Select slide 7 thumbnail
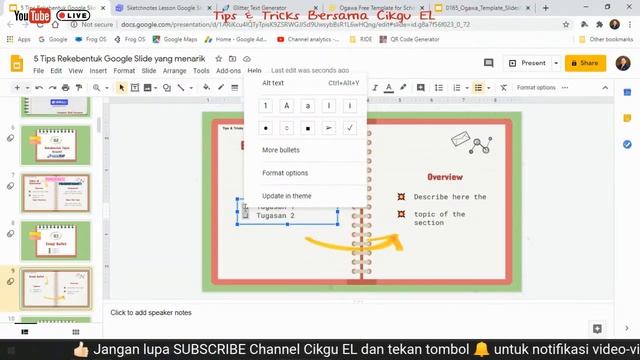The height and width of the screenshot is (360, 640). click(x=56, y=193)
